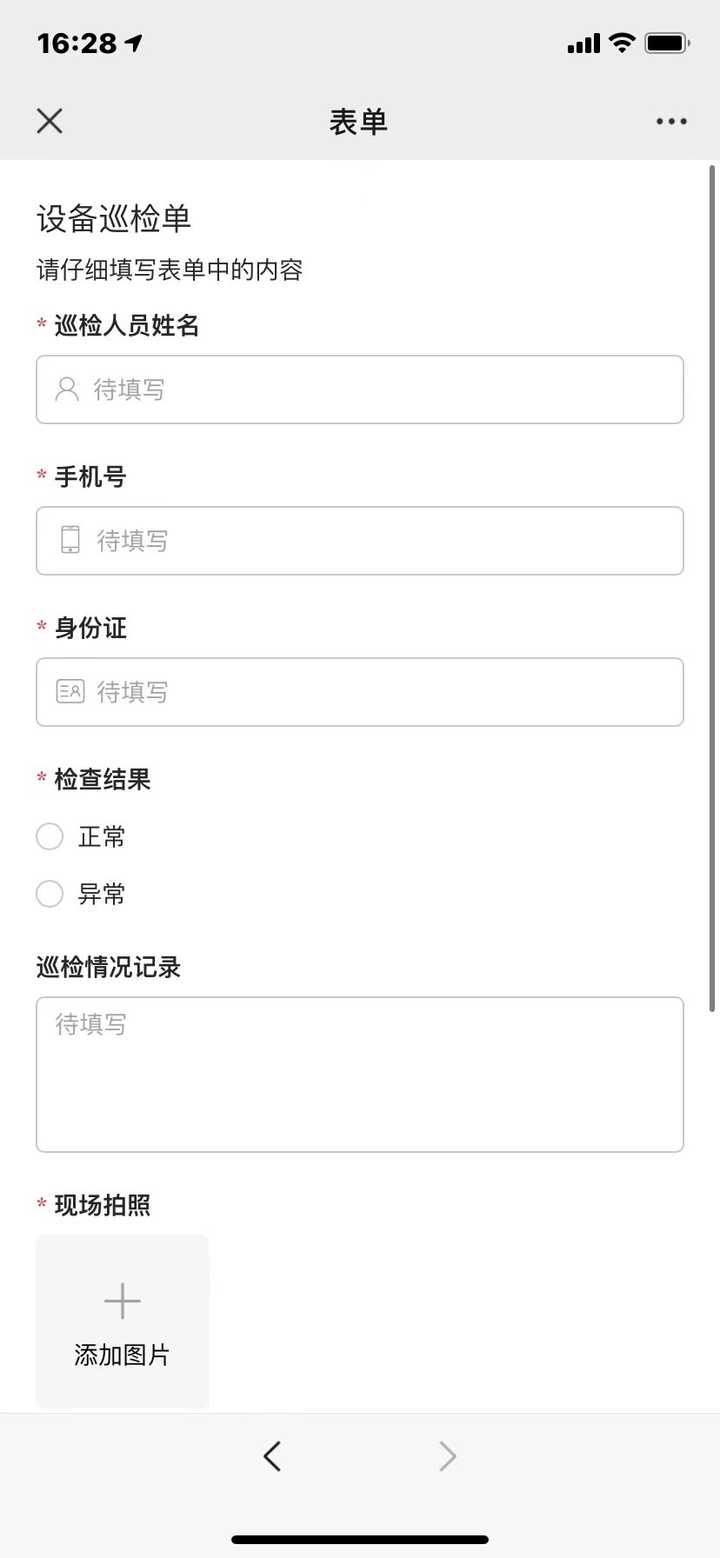Tap the phone icon in 手机号 field

70,540
